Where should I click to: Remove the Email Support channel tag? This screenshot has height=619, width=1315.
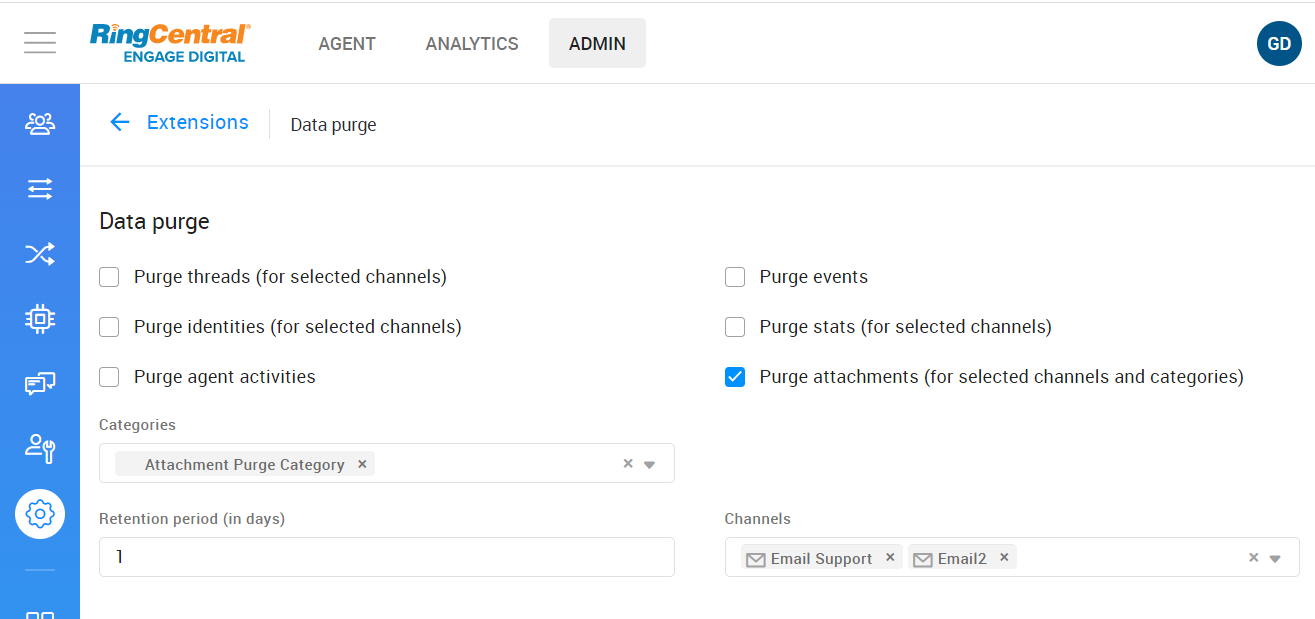890,558
